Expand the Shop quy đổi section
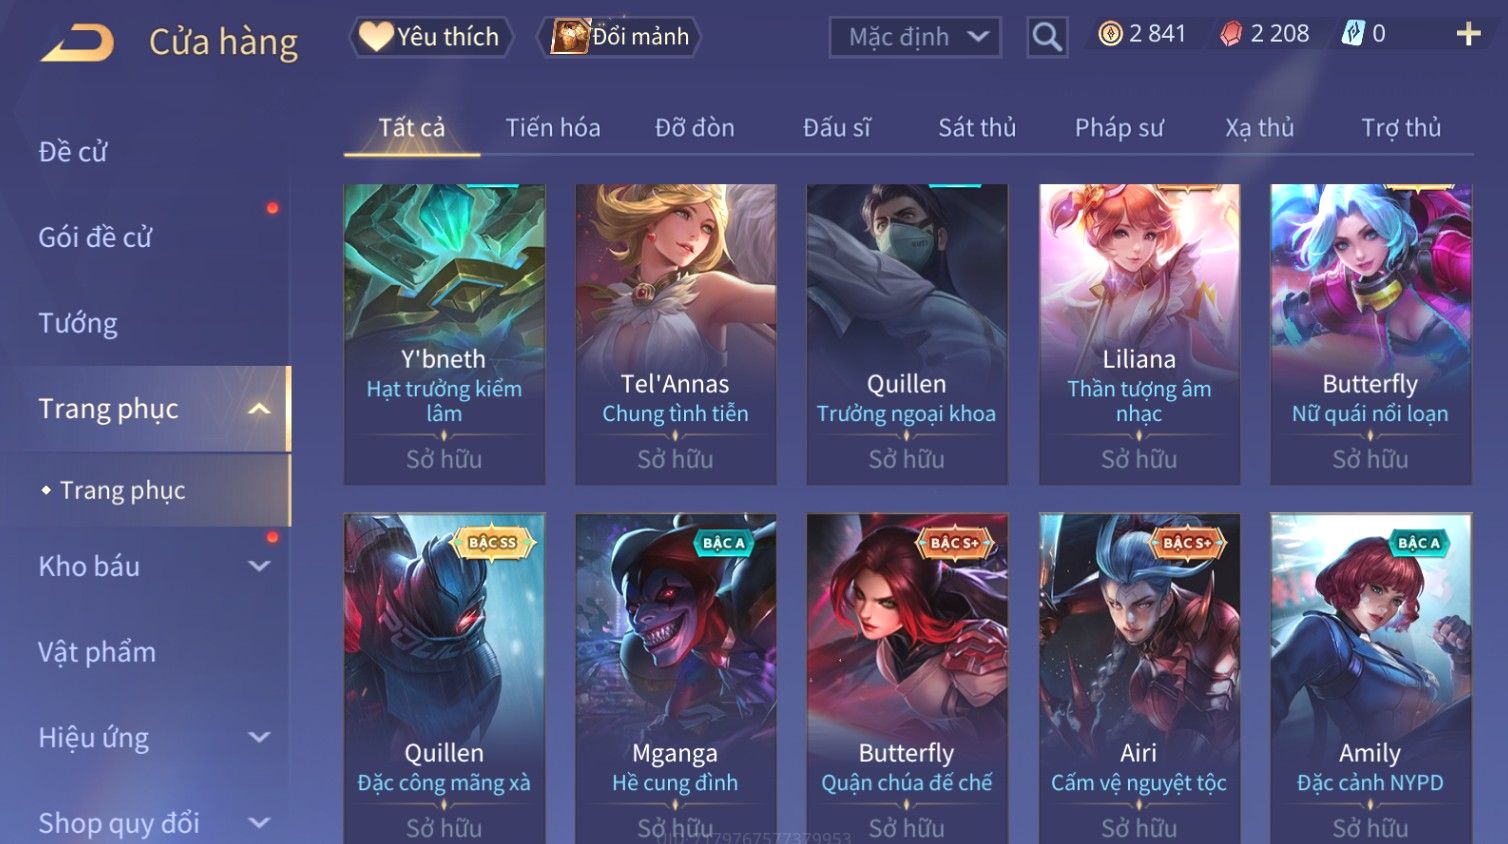The width and height of the screenshot is (1508, 844). click(259, 823)
